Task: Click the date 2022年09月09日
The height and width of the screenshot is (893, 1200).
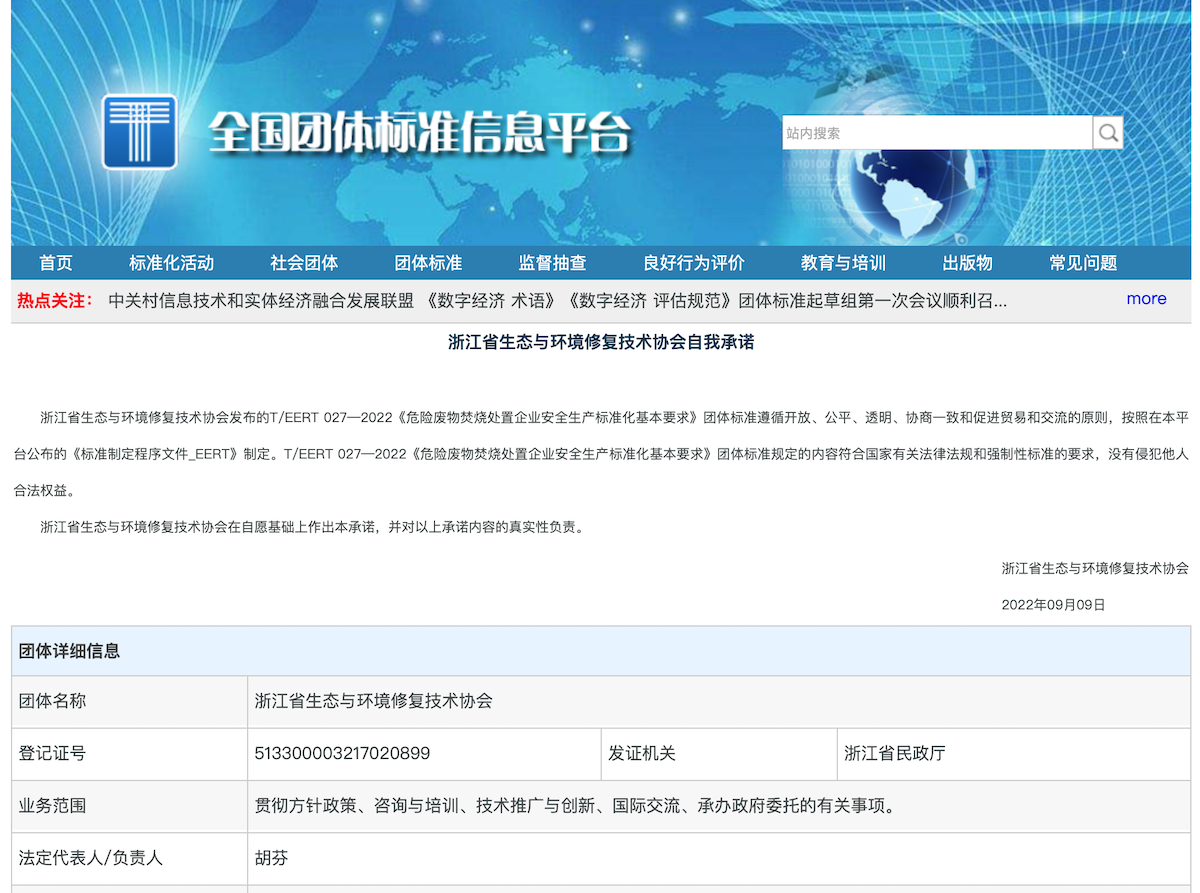Action: [x=1053, y=605]
